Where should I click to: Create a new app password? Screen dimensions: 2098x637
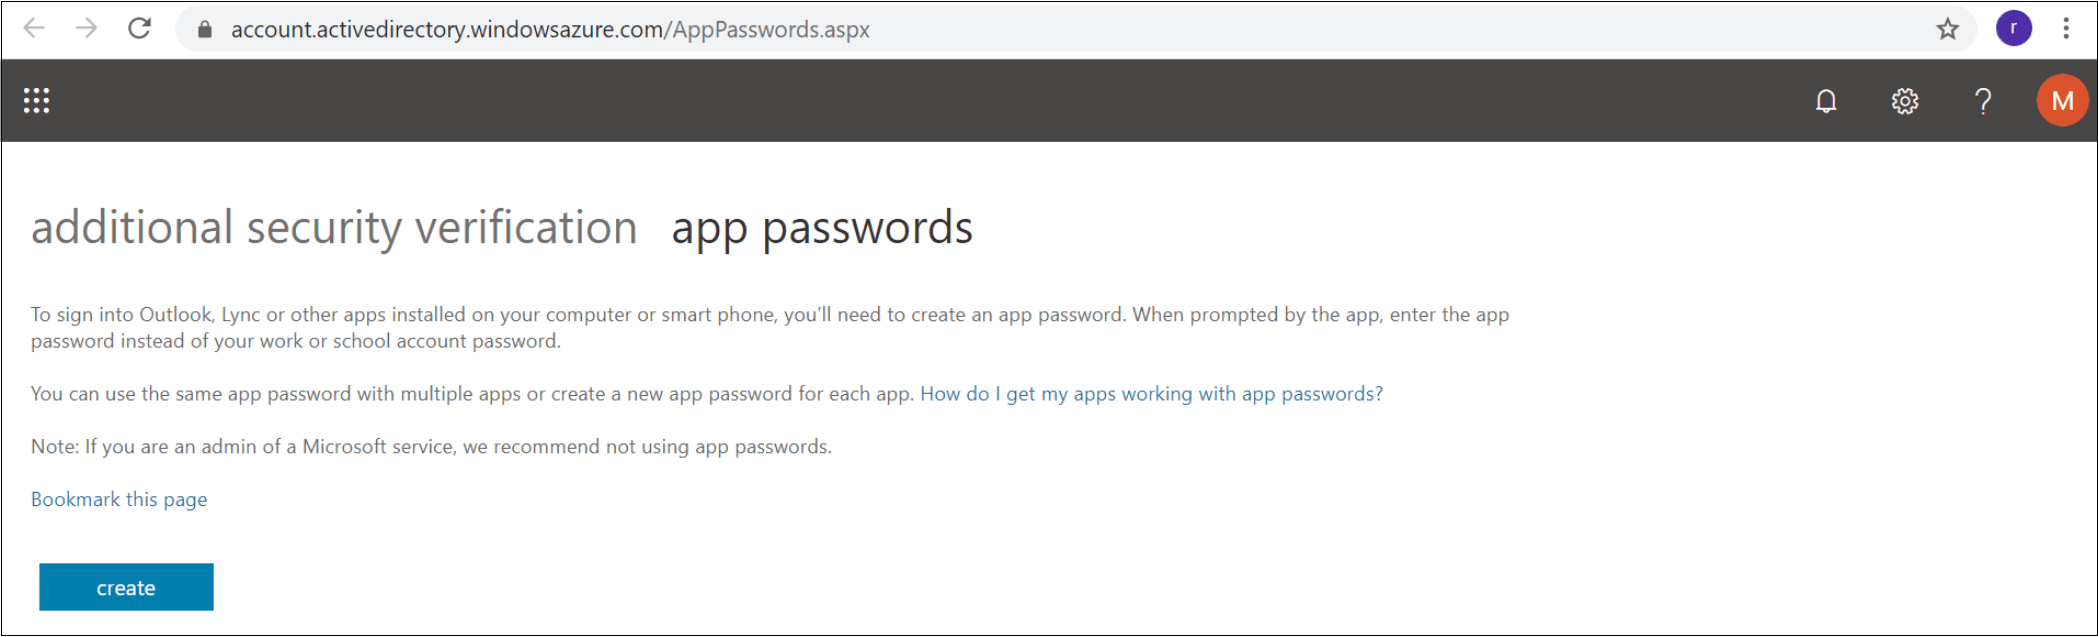126,587
